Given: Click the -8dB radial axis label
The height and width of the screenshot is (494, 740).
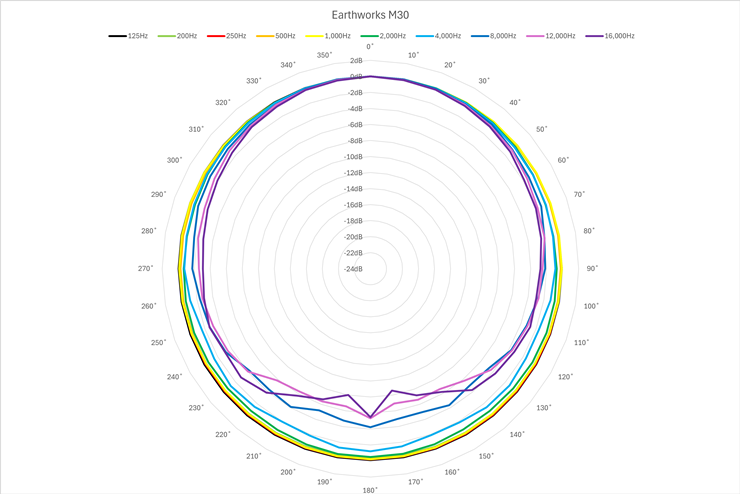Looking at the screenshot, I should (x=355, y=141).
